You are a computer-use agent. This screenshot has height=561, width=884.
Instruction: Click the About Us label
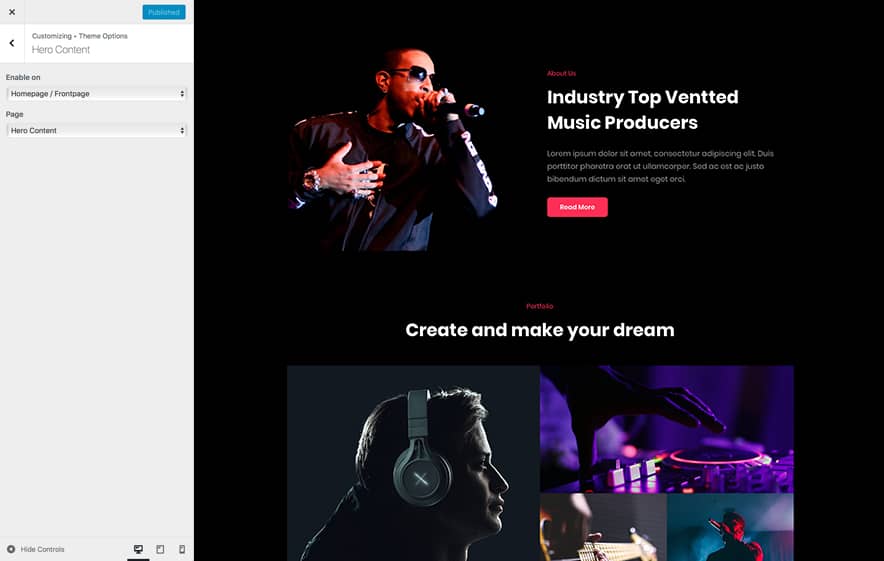coord(561,73)
